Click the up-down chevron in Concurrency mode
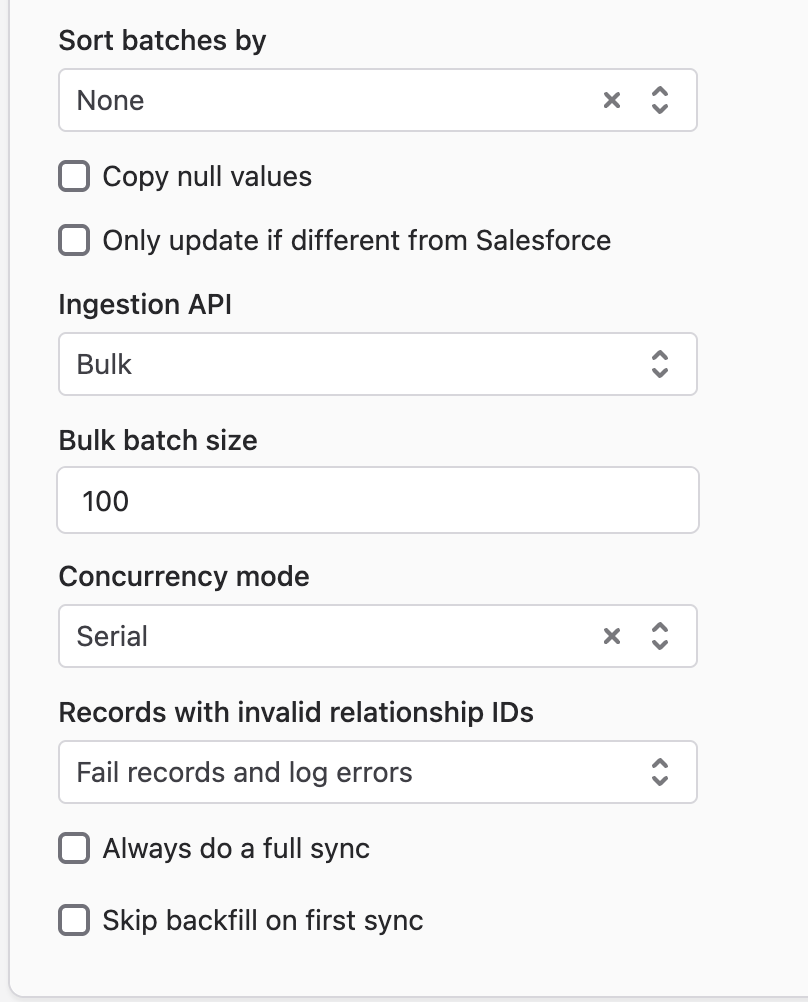 [x=660, y=636]
